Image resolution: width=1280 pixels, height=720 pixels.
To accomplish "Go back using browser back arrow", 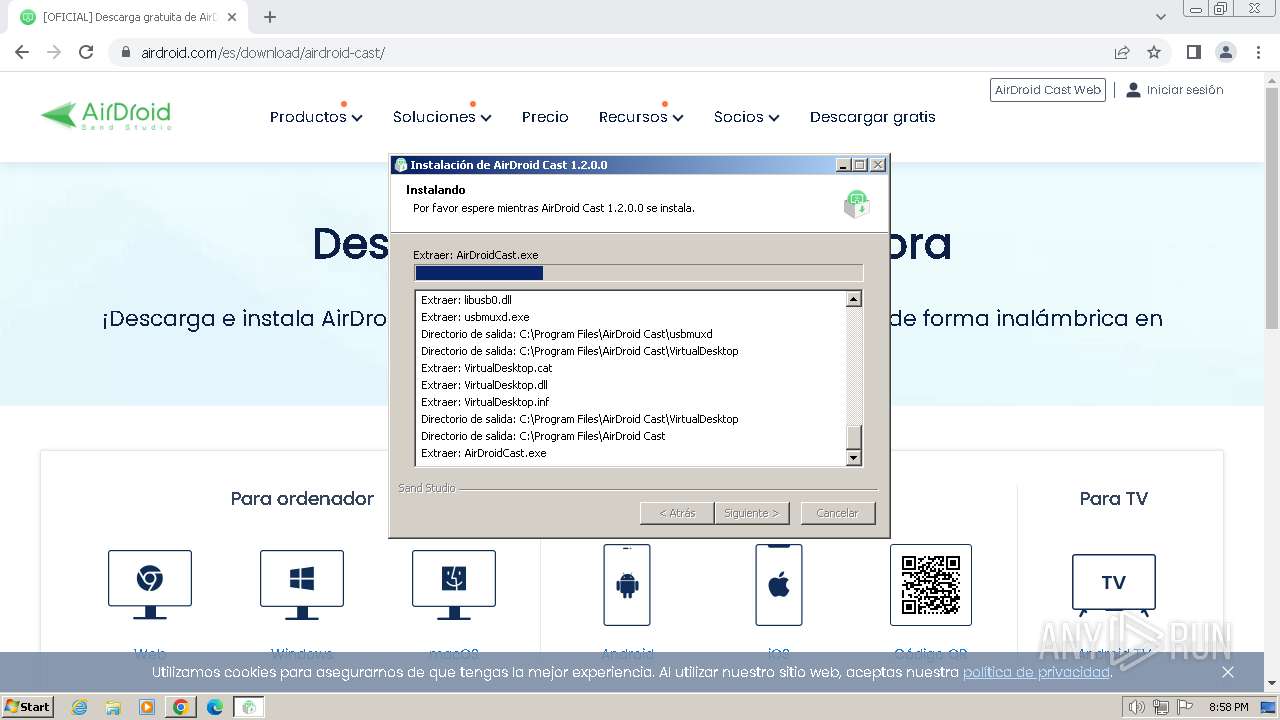I will [22, 52].
